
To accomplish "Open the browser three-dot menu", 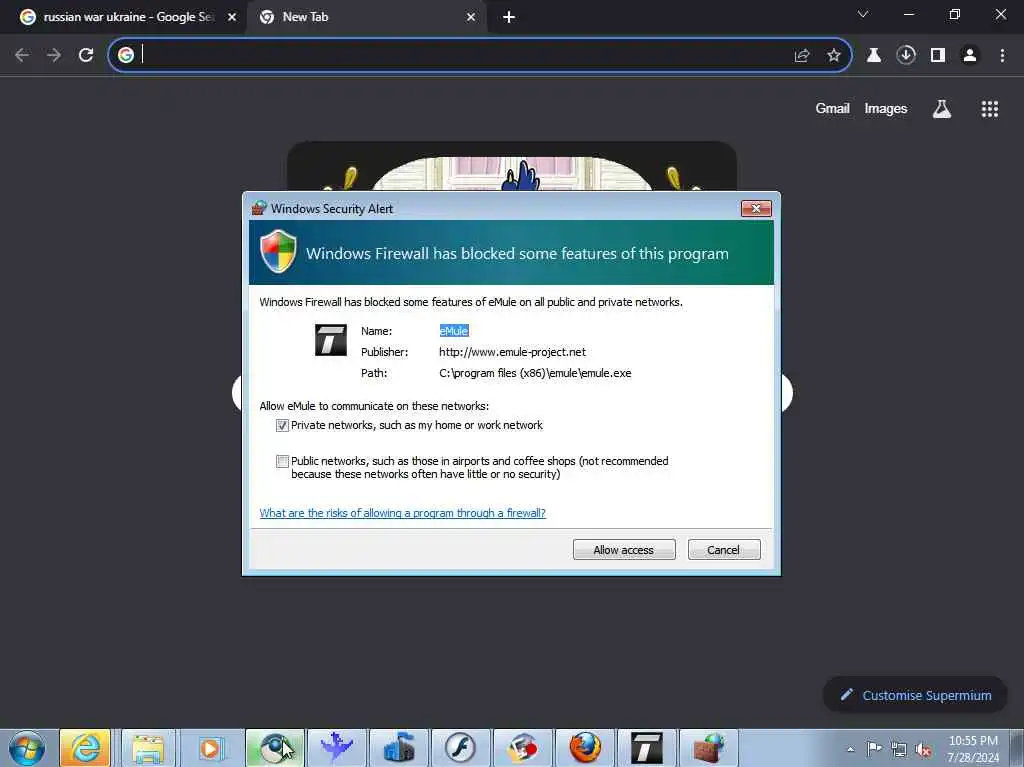I will [x=1002, y=56].
